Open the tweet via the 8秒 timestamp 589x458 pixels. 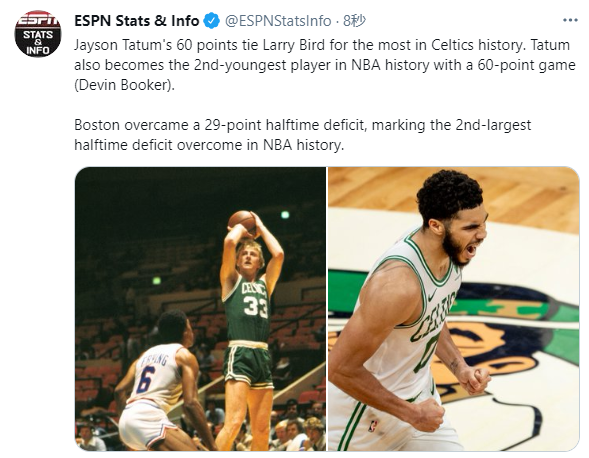pos(354,21)
